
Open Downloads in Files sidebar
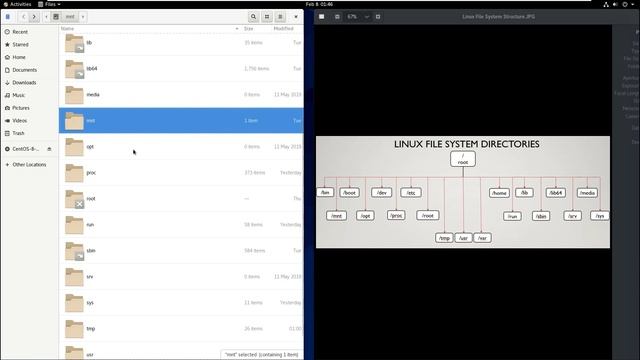click(x=29, y=82)
